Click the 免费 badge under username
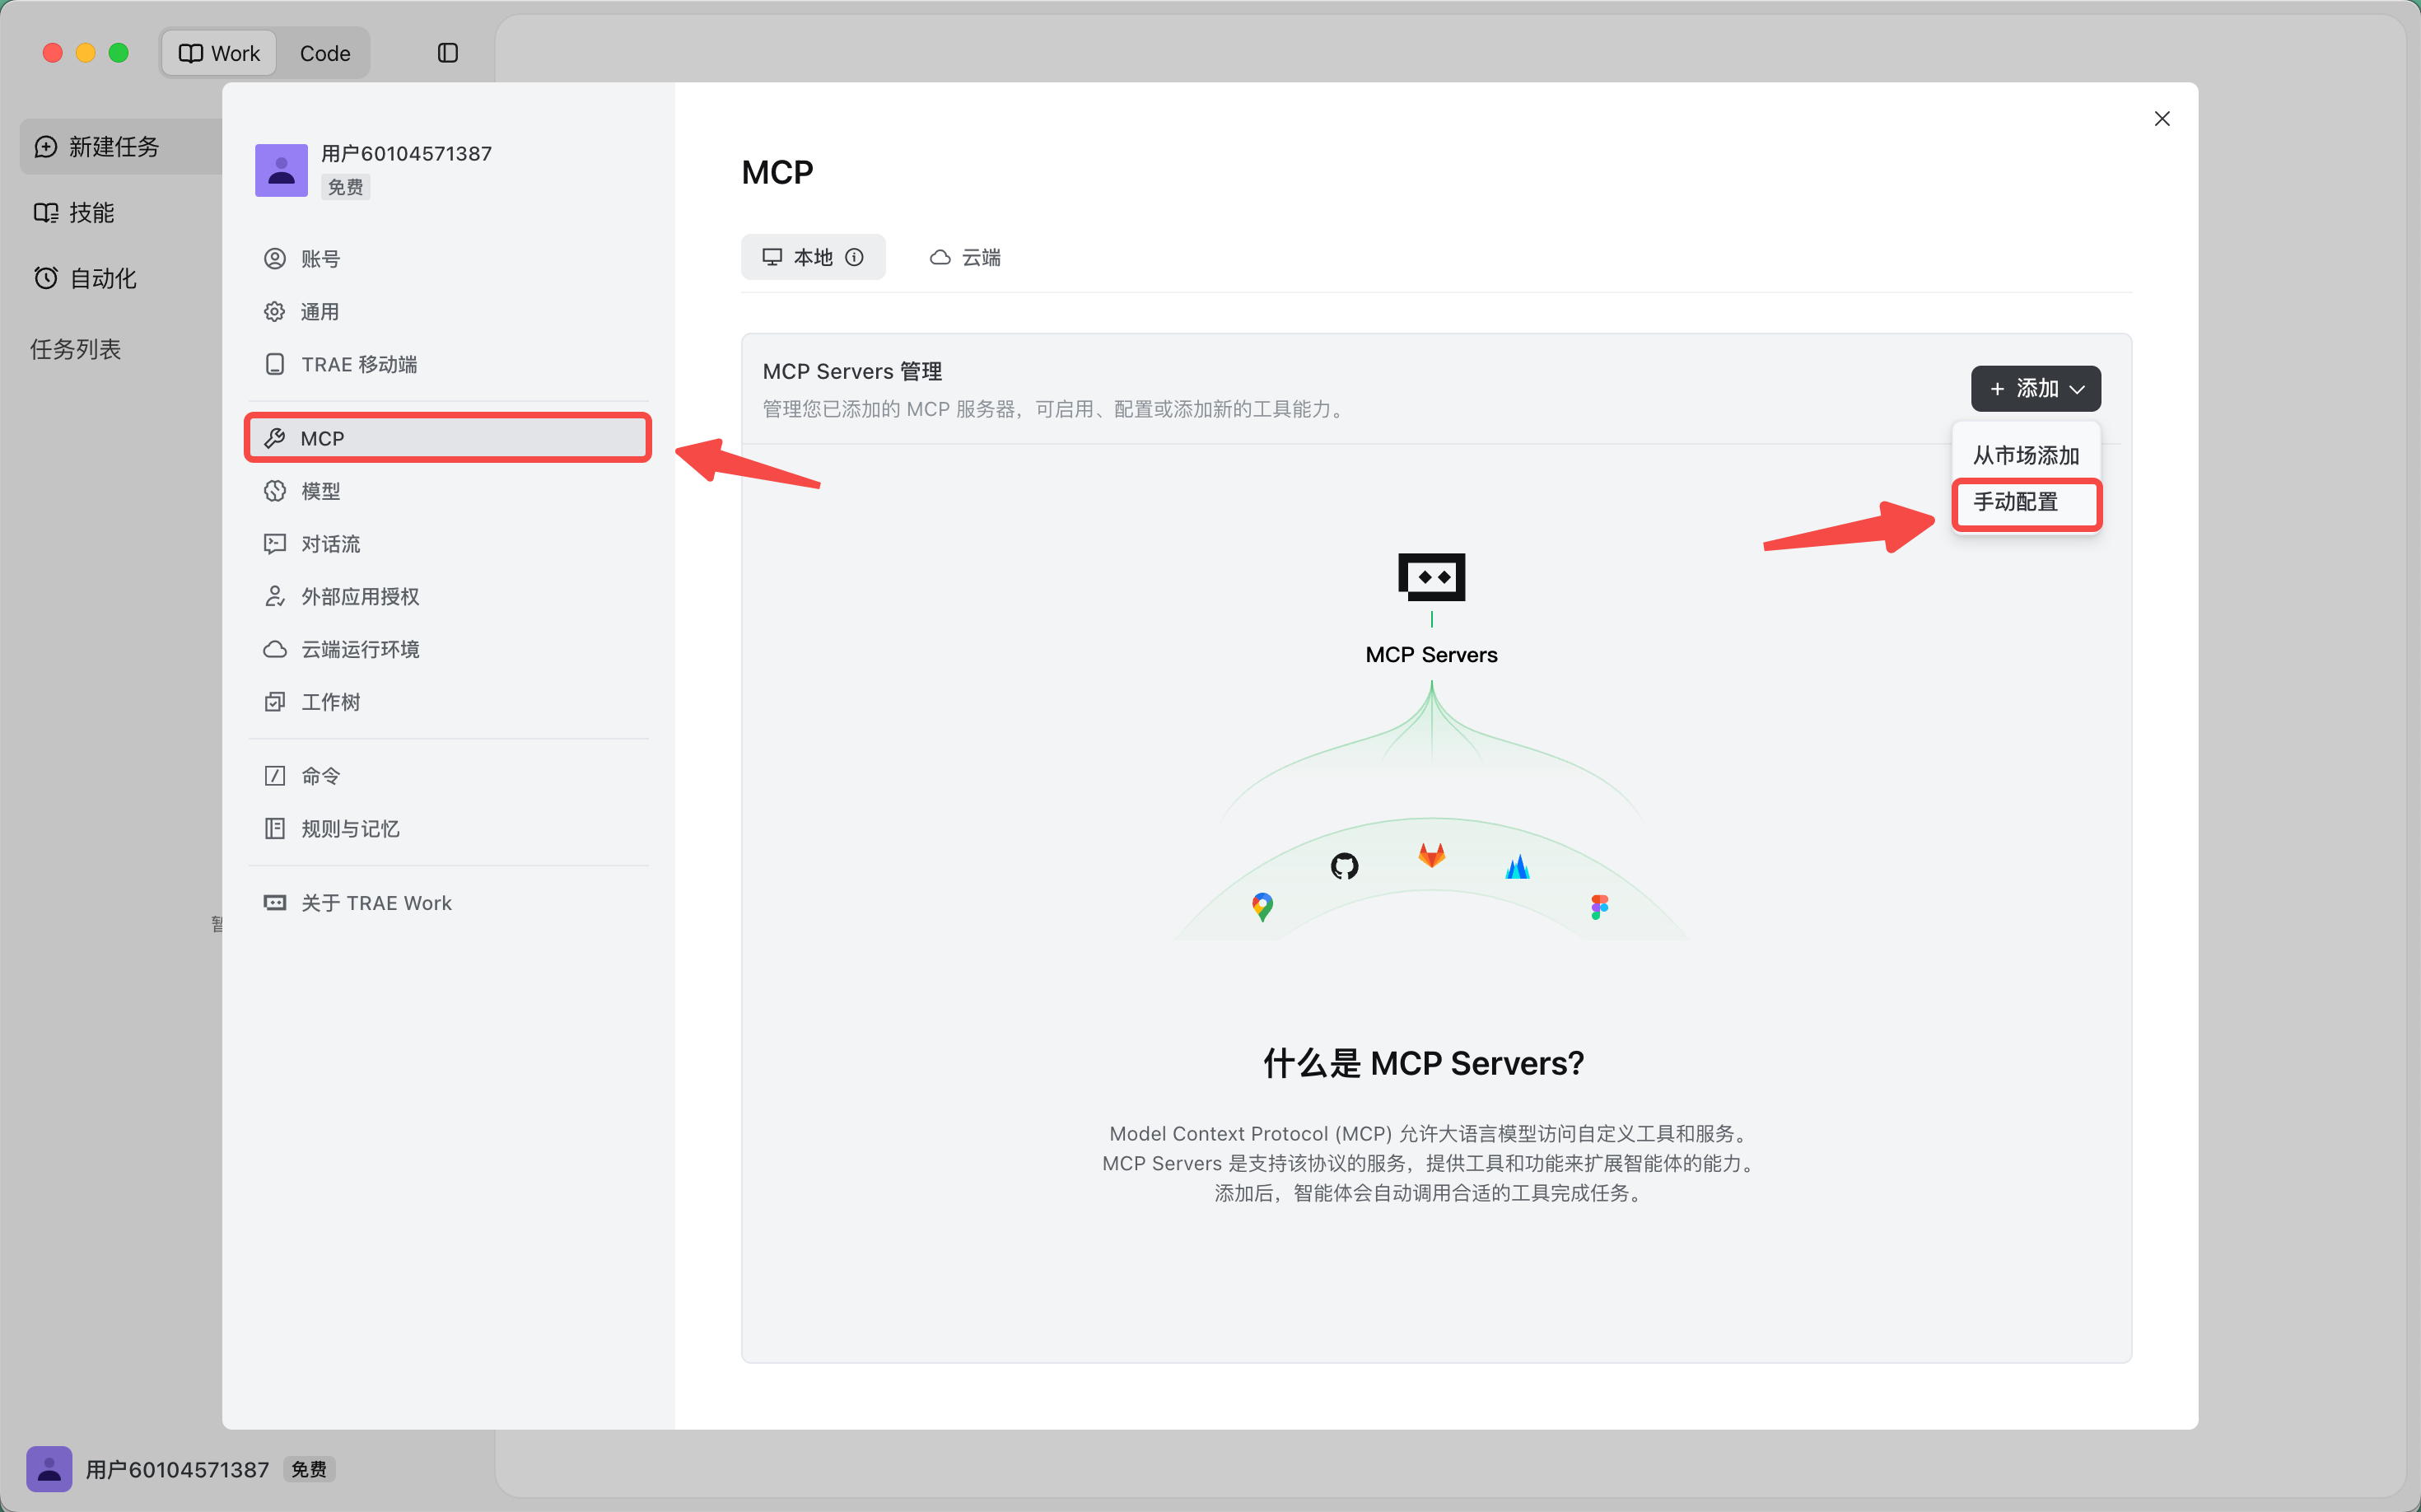The height and width of the screenshot is (1512, 2421). tap(346, 187)
